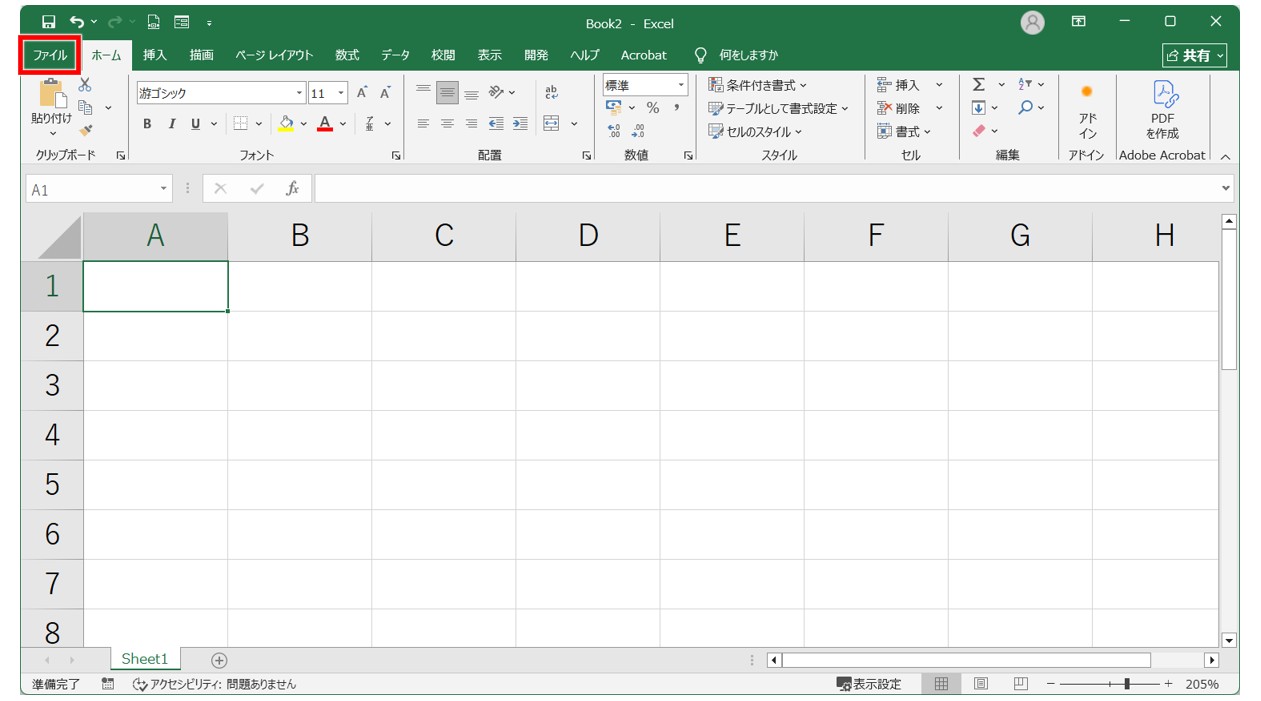Image resolution: width=1261 pixels, height=701 pixels.
Task: Click the orientation (angled text) icon
Action: tap(496, 93)
